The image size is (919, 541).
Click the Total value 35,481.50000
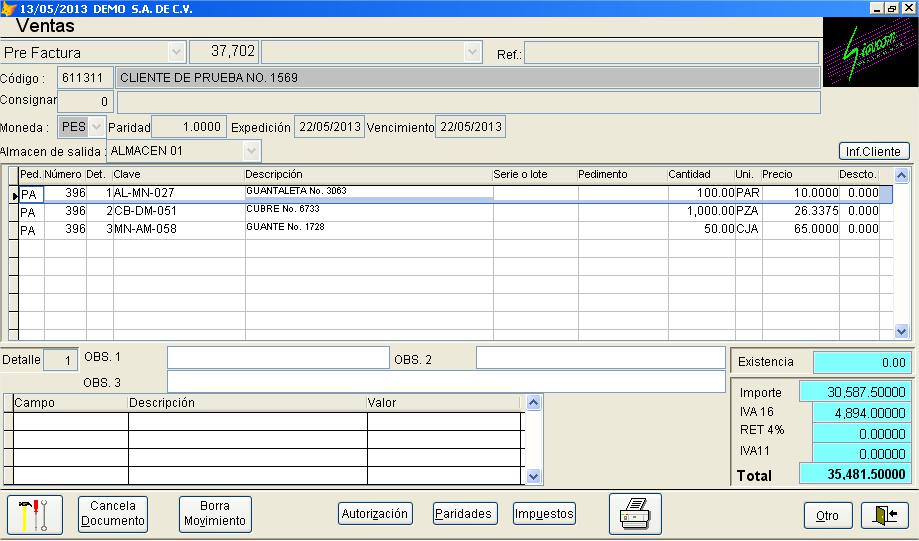[856, 474]
